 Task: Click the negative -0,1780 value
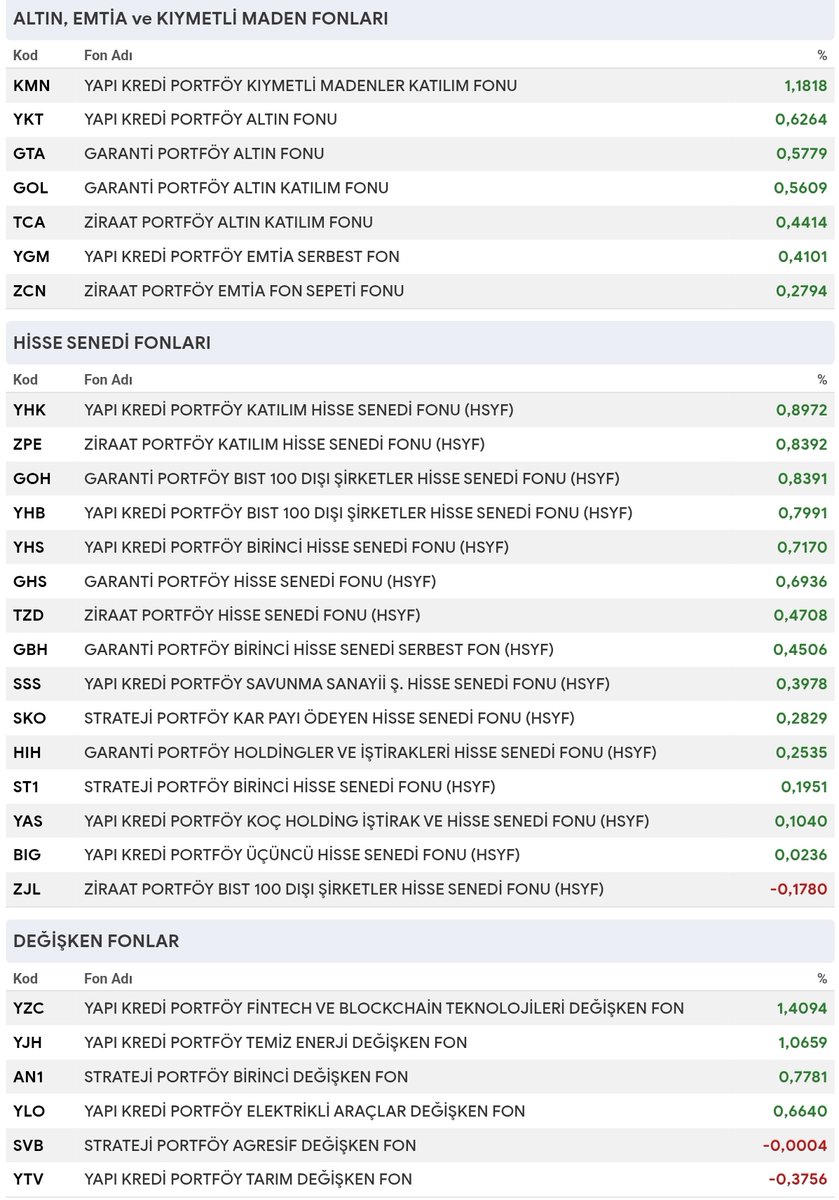coord(799,889)
